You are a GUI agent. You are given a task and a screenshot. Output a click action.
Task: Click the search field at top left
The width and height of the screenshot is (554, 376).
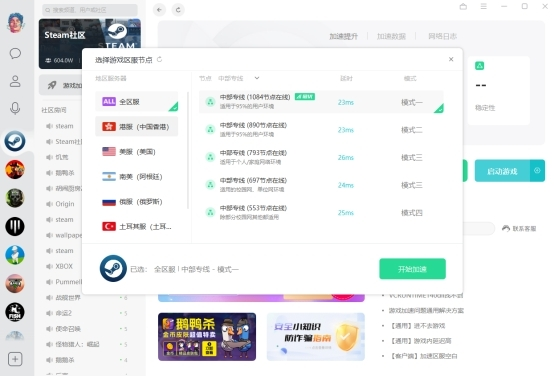90,10
